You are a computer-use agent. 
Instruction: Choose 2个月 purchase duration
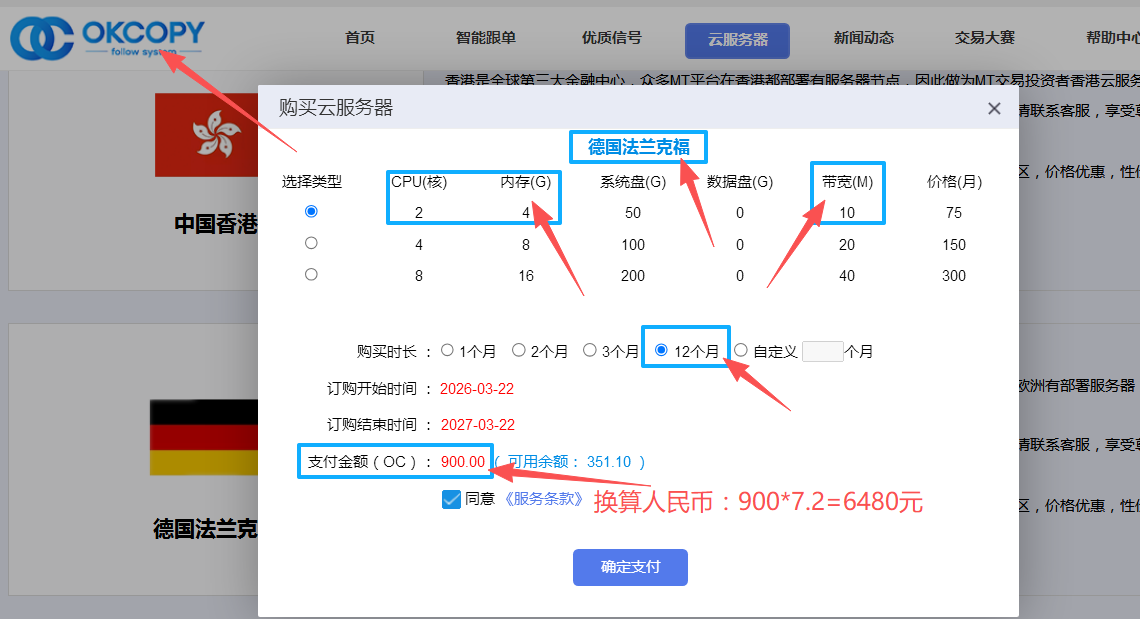point(519,351)
